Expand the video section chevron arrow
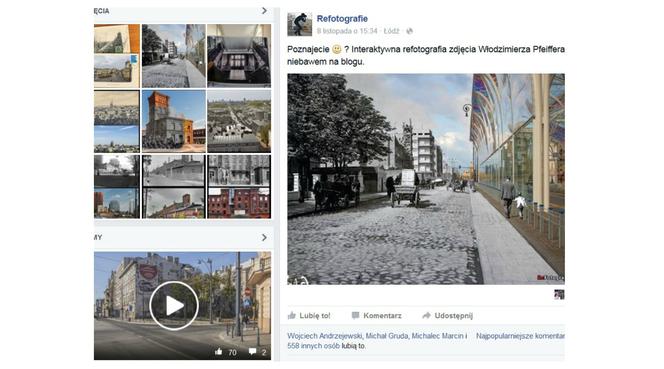This screenshot has height=369, width=664. (x=264, y=237)
